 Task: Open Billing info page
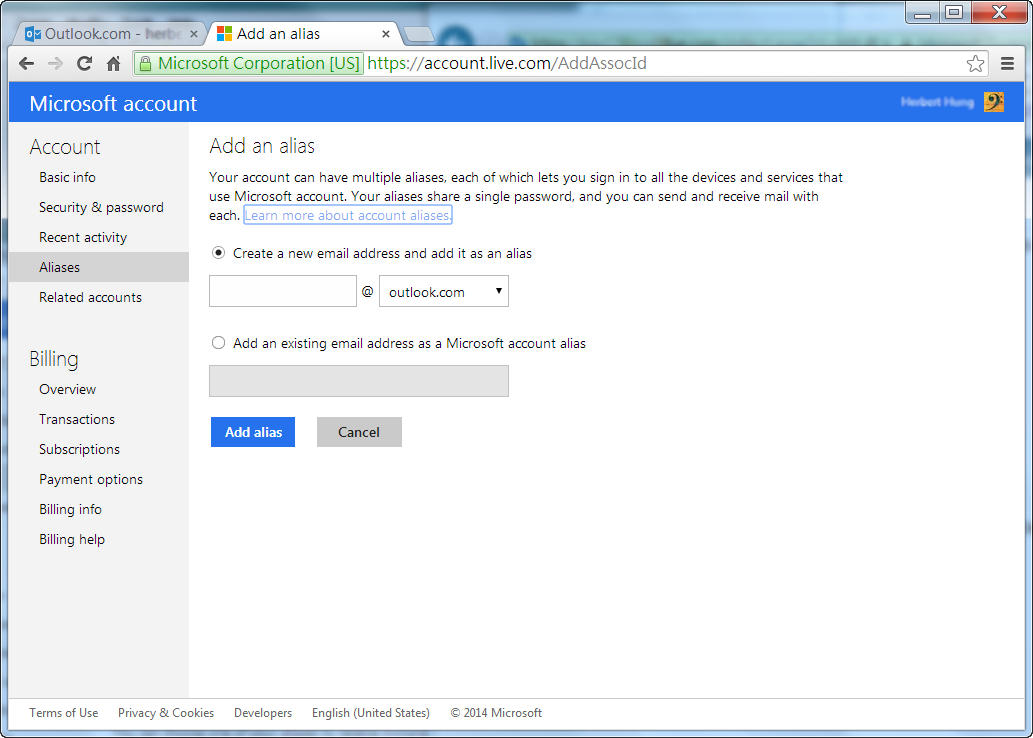click(70, 509)
